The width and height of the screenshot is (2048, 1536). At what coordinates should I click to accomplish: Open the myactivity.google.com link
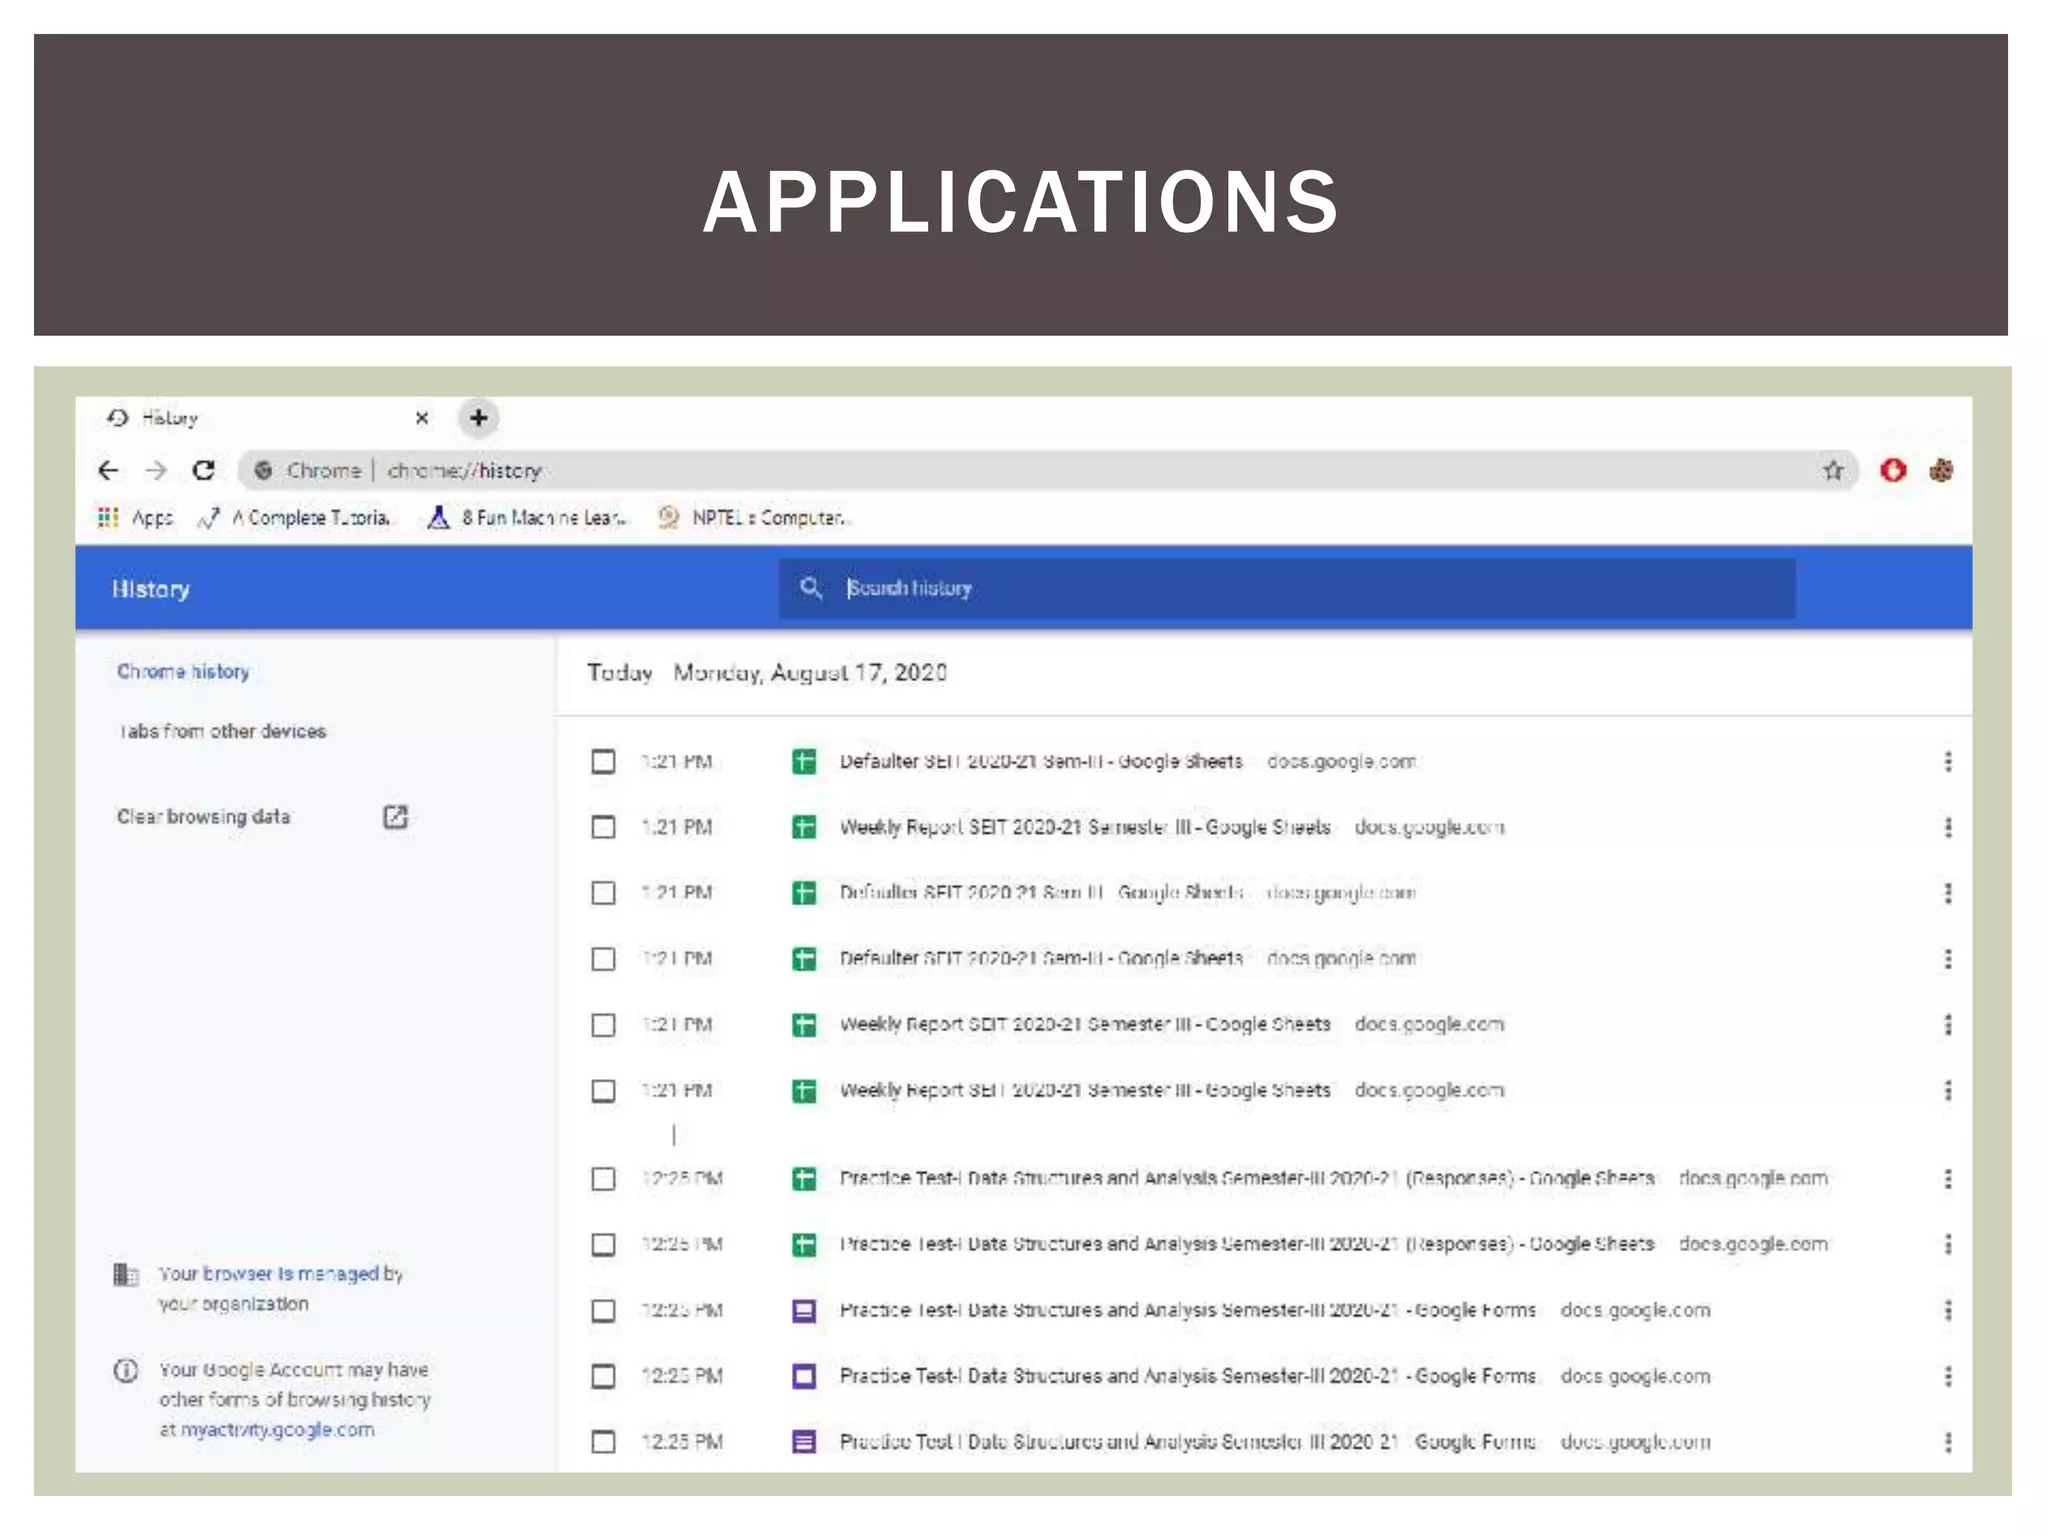click(x=277, y=1430)
